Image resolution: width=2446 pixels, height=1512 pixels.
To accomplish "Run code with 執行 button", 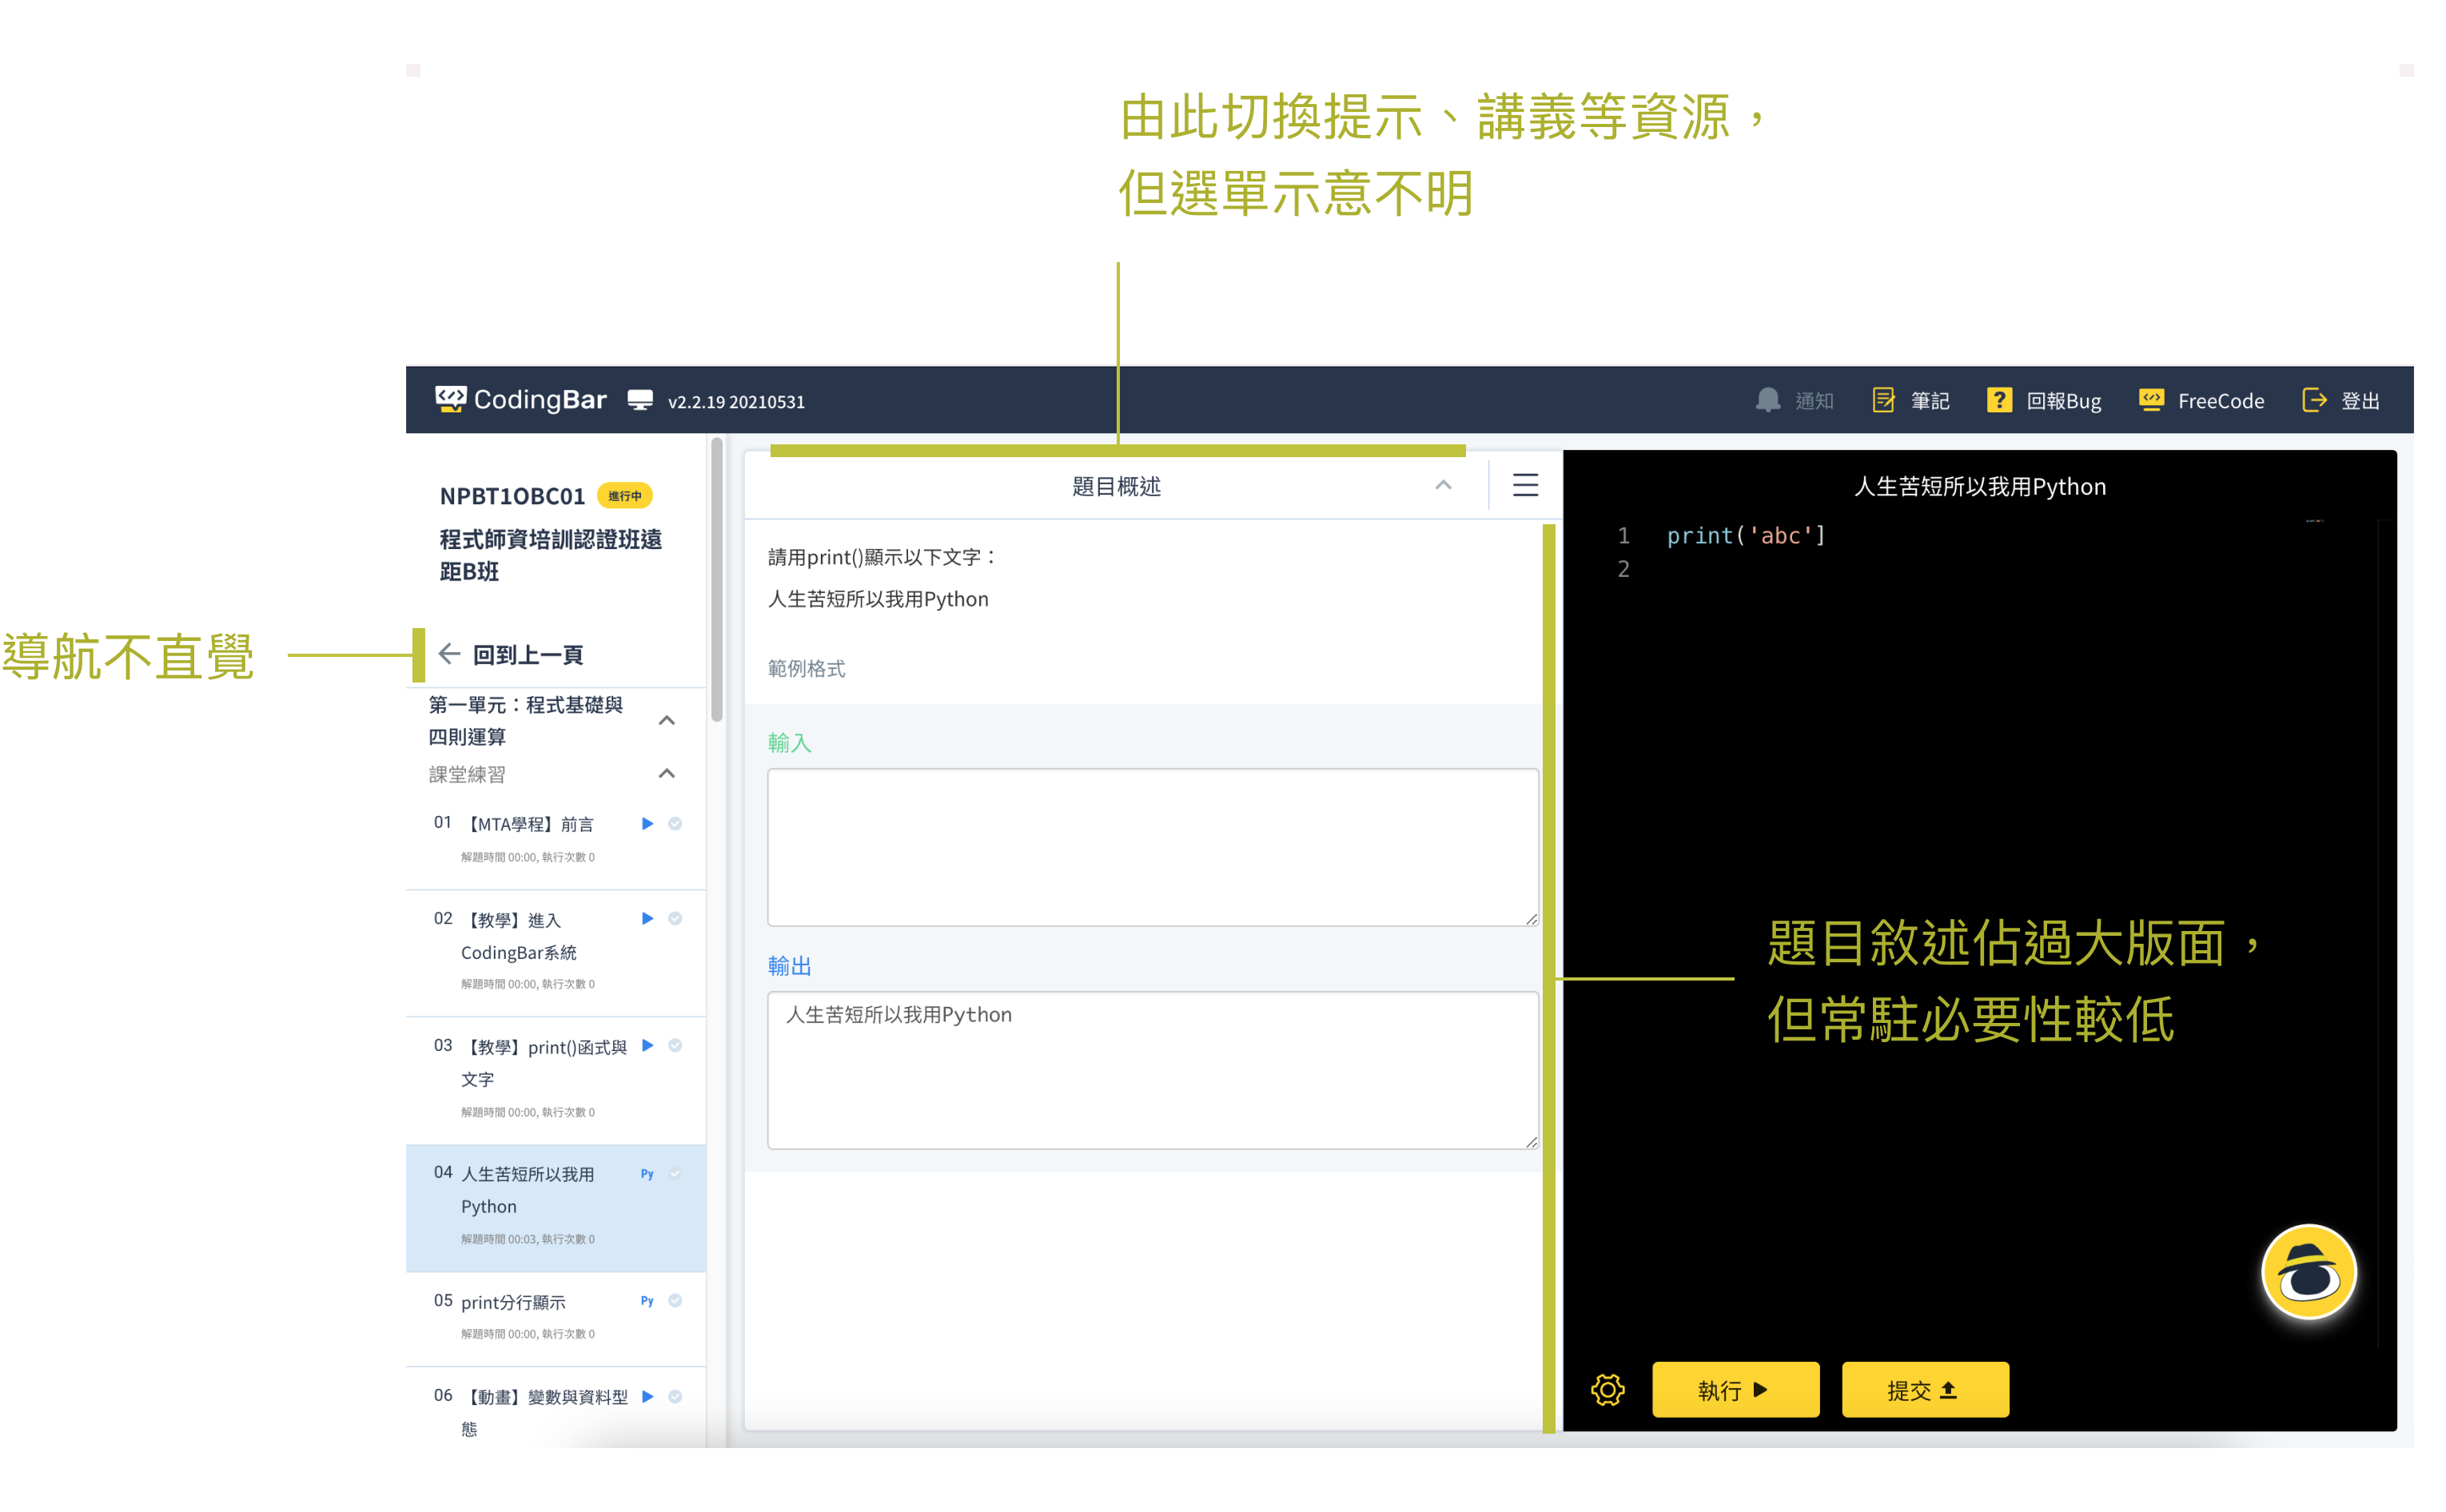I will (1735, 1389).
